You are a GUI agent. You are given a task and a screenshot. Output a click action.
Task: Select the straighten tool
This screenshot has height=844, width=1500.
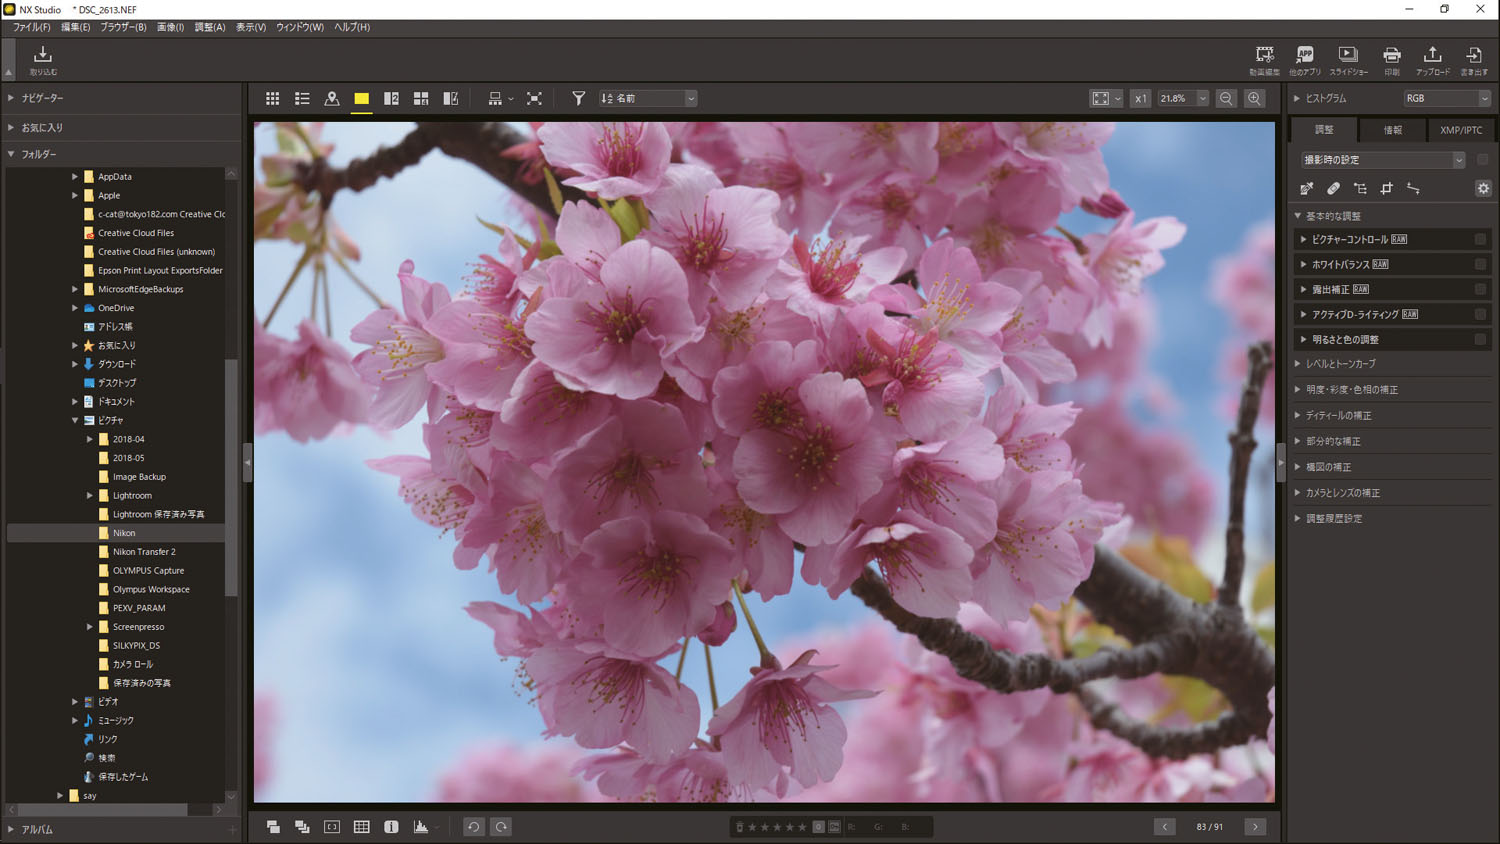pos(1413,188)
